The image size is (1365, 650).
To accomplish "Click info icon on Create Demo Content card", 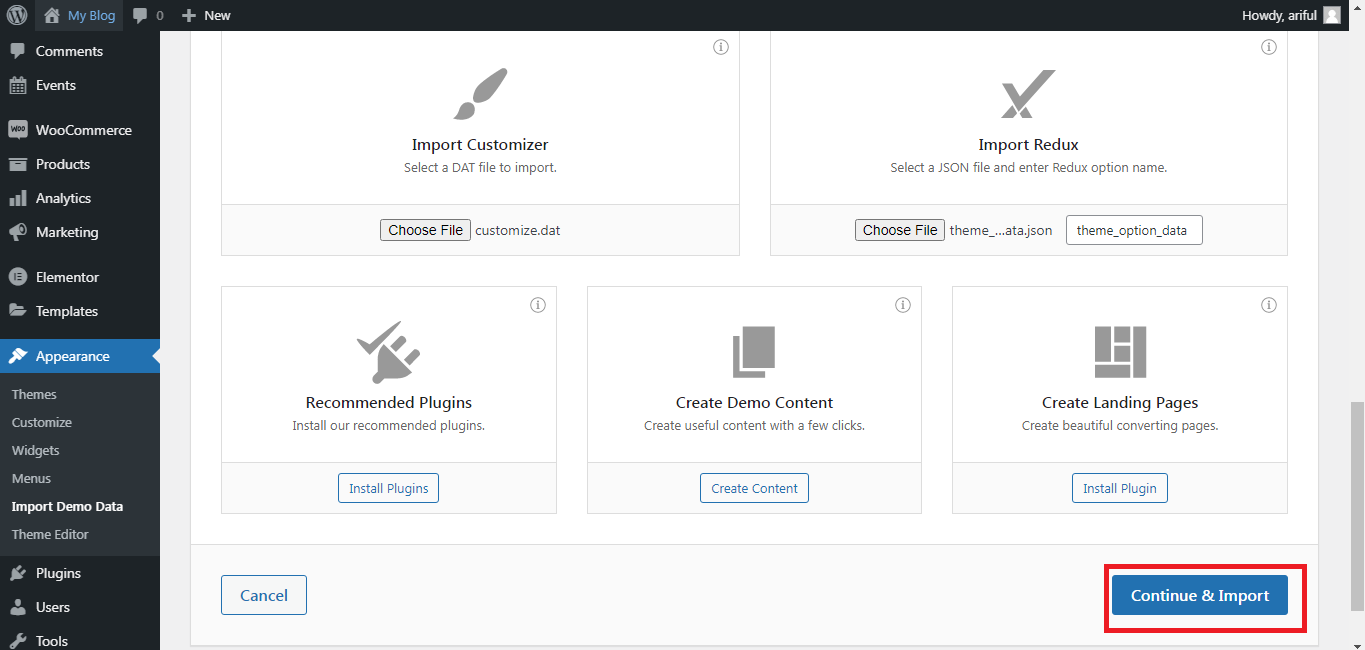I will [903, 305].
